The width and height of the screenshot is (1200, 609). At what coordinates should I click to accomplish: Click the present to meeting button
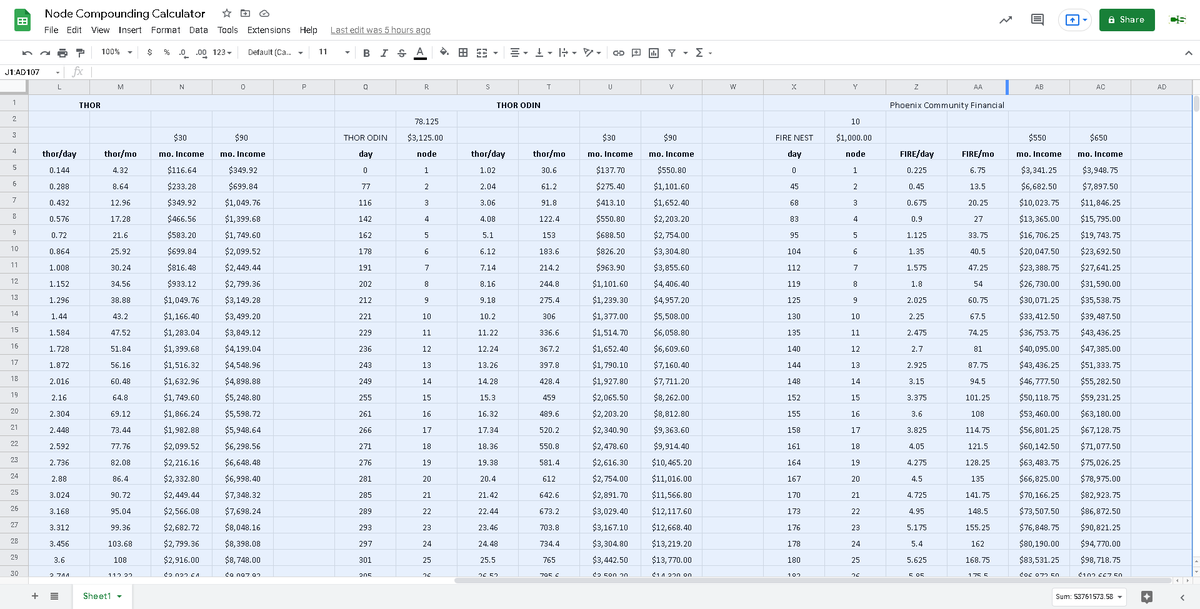tap(1076, 19)
